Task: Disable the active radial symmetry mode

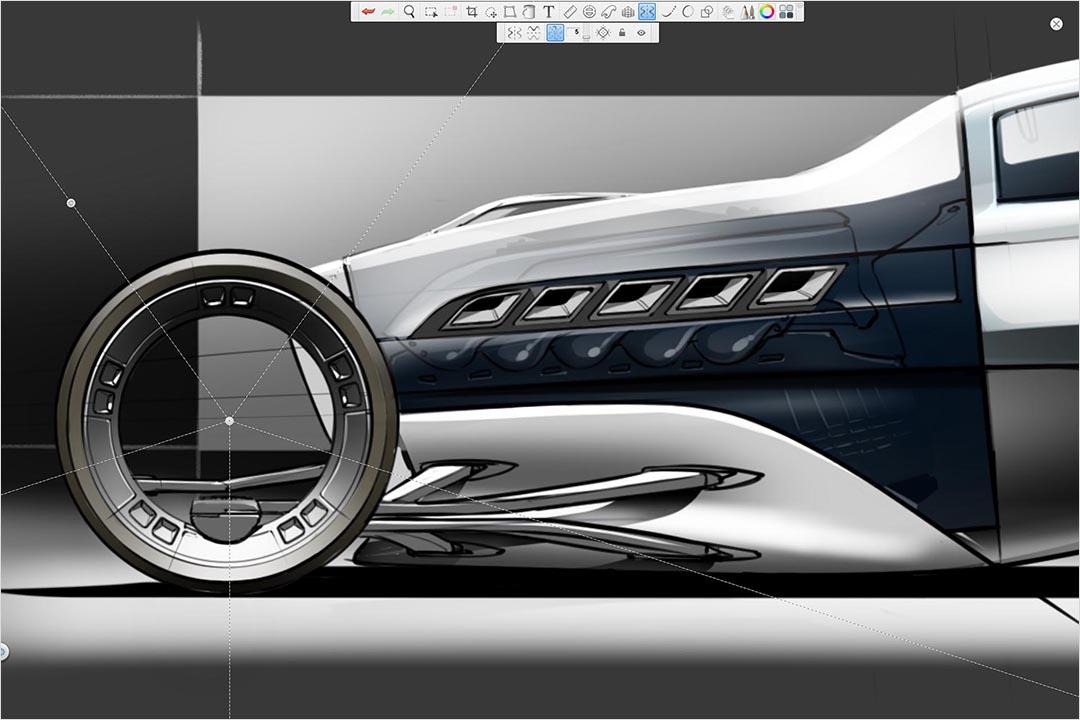Action: [x=556, y=31]
